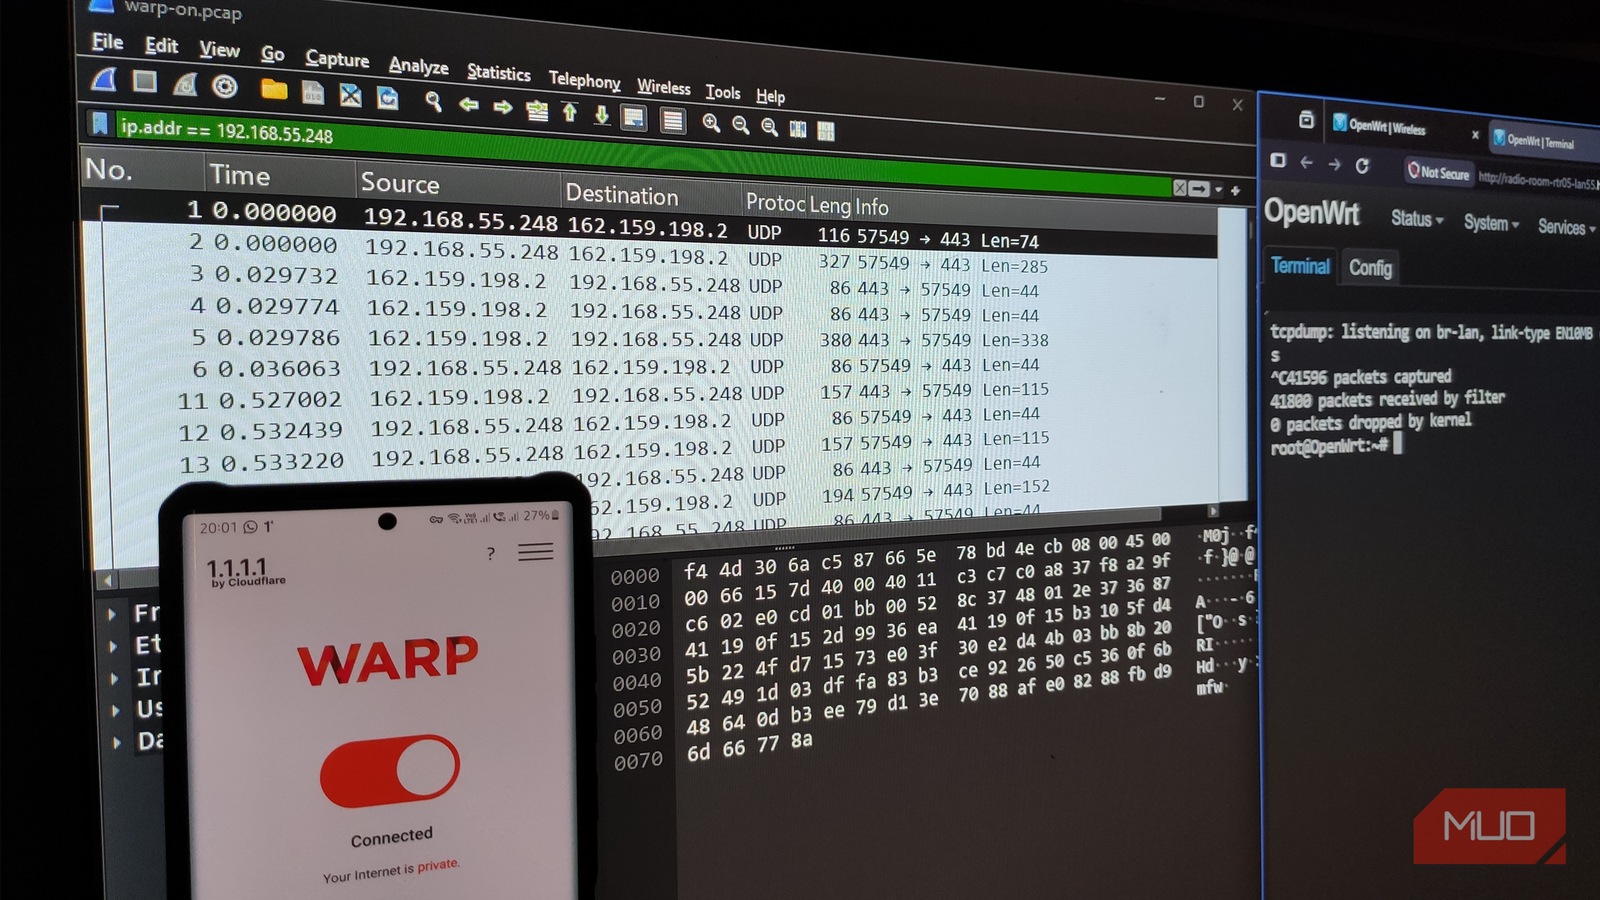This screenshot has width=1600, height=900.
Task: Open the Telephony menu
Action: click(x=584, y=80)
